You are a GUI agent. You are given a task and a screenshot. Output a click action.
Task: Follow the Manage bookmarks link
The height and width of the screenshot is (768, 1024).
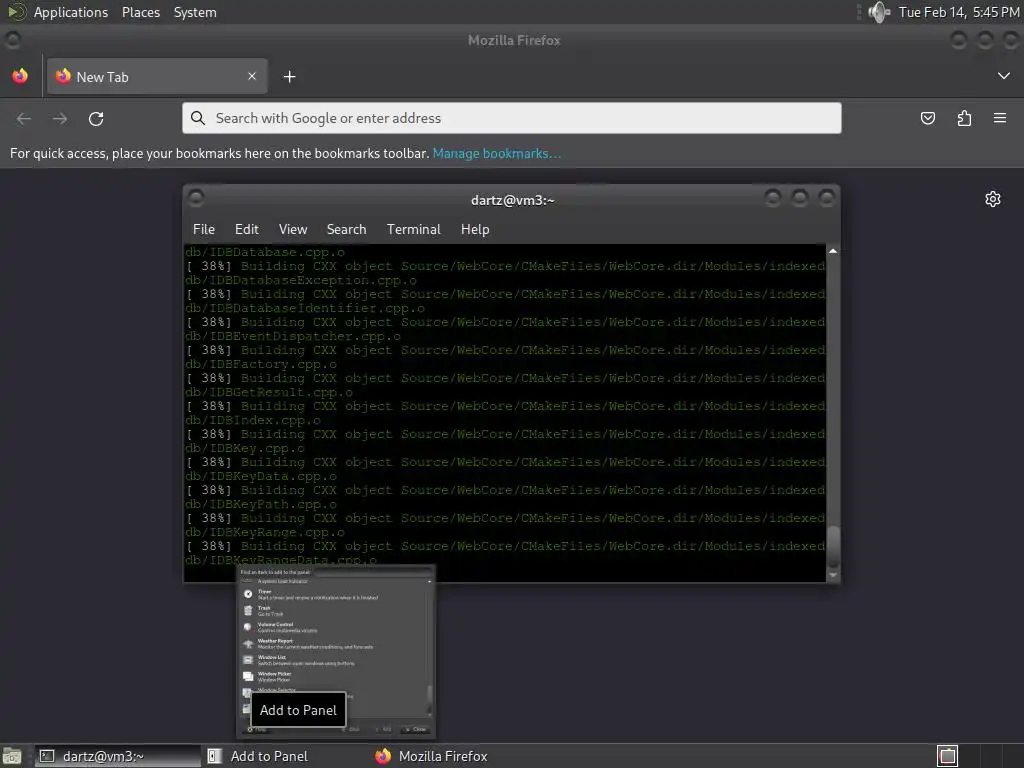click(x=496, y=153)
